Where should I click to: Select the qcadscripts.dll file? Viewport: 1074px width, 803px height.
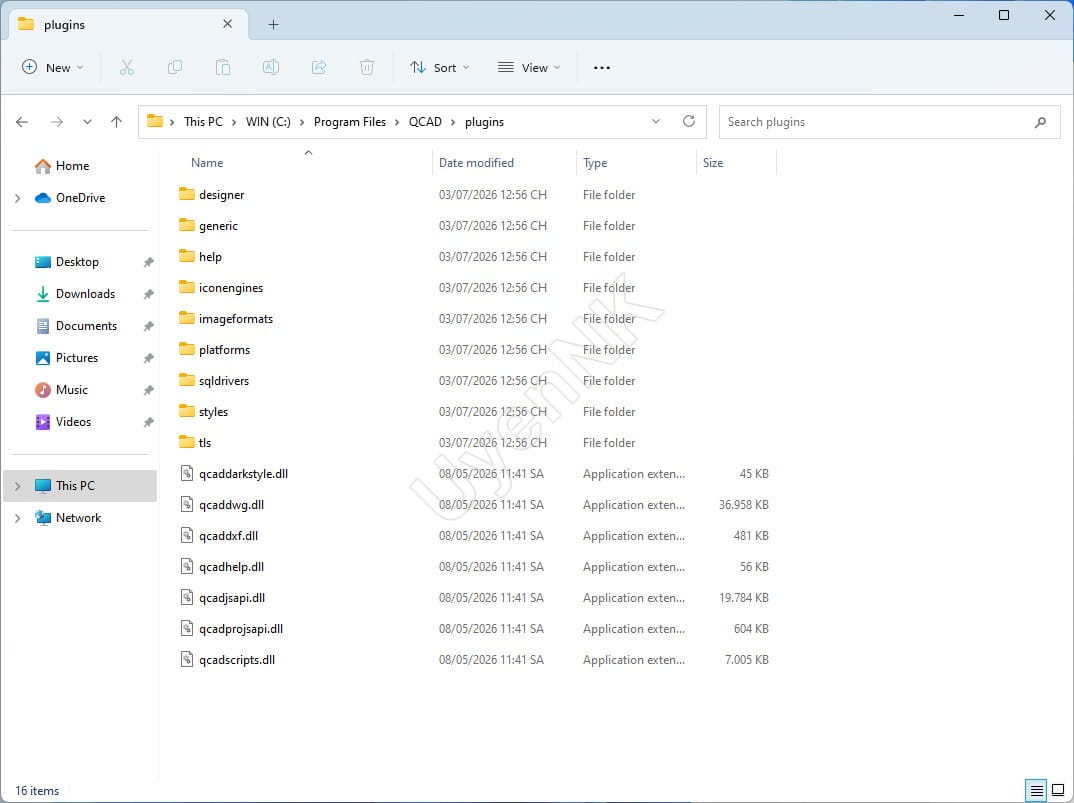pos(237,660)
